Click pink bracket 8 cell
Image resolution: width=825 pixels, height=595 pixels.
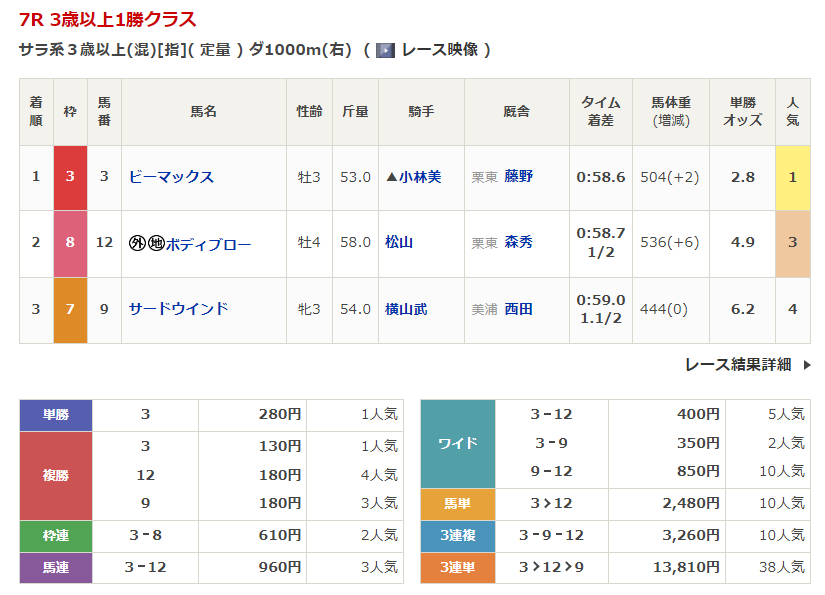tap(71, 244)
